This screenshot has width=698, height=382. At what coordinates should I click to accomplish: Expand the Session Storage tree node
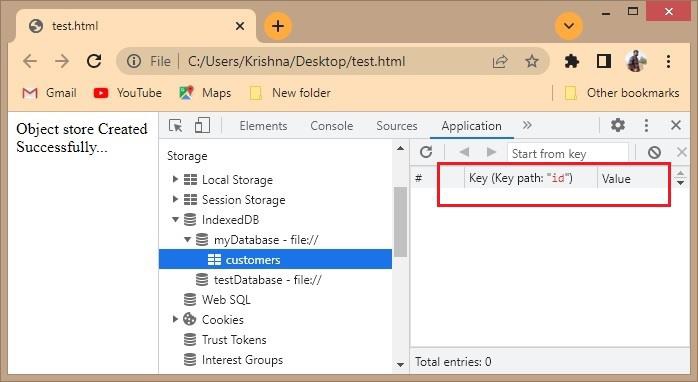pyautogui.click(x=175, y=199)
